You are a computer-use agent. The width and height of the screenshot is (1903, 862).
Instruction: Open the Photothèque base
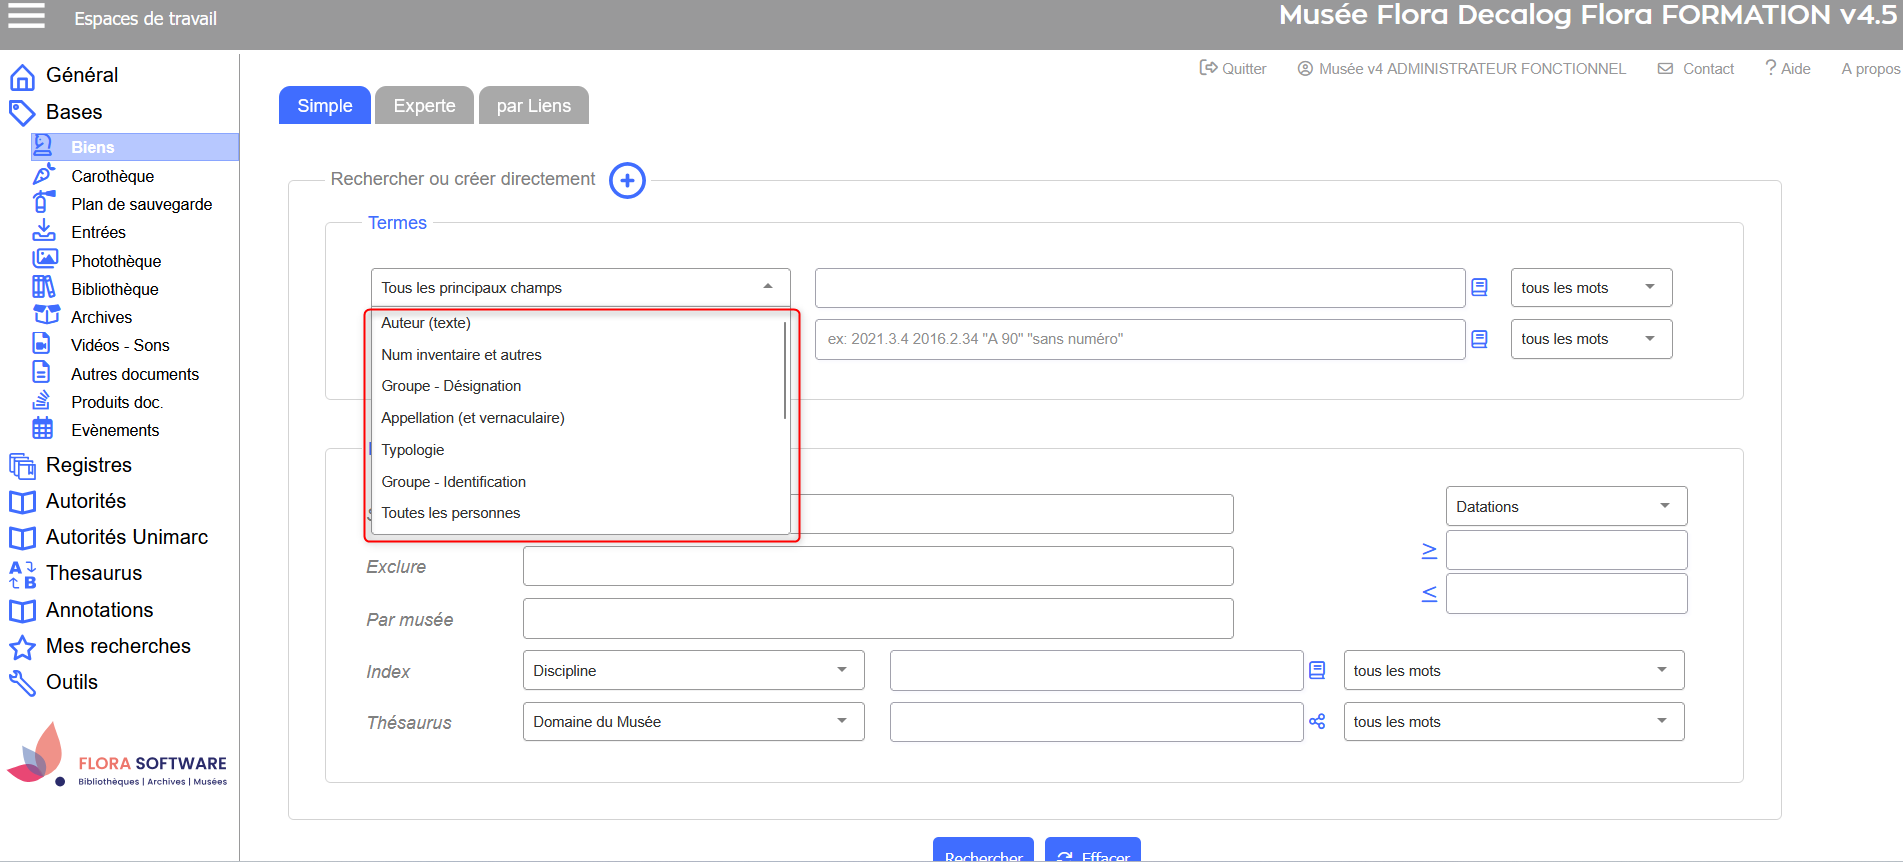tap(116, 261)
